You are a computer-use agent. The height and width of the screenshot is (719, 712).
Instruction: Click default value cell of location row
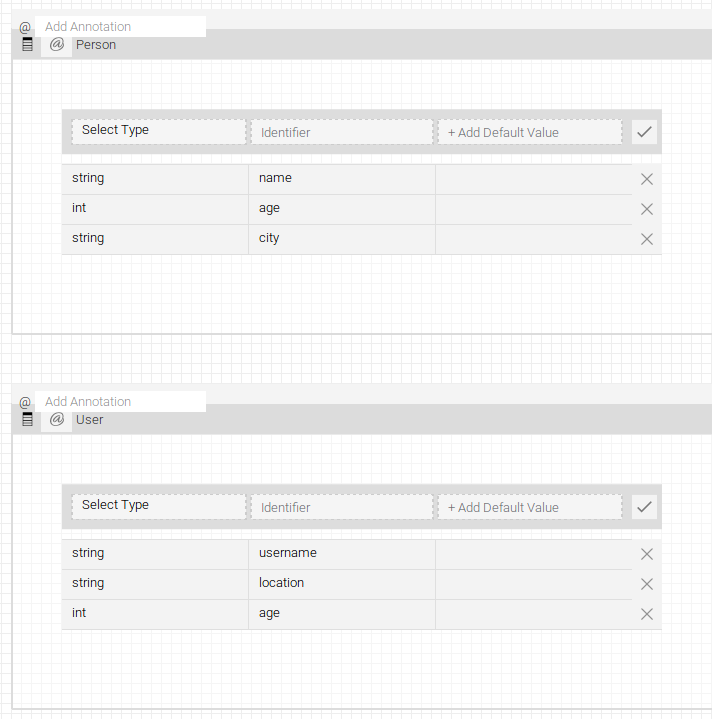tap(534, 584)
